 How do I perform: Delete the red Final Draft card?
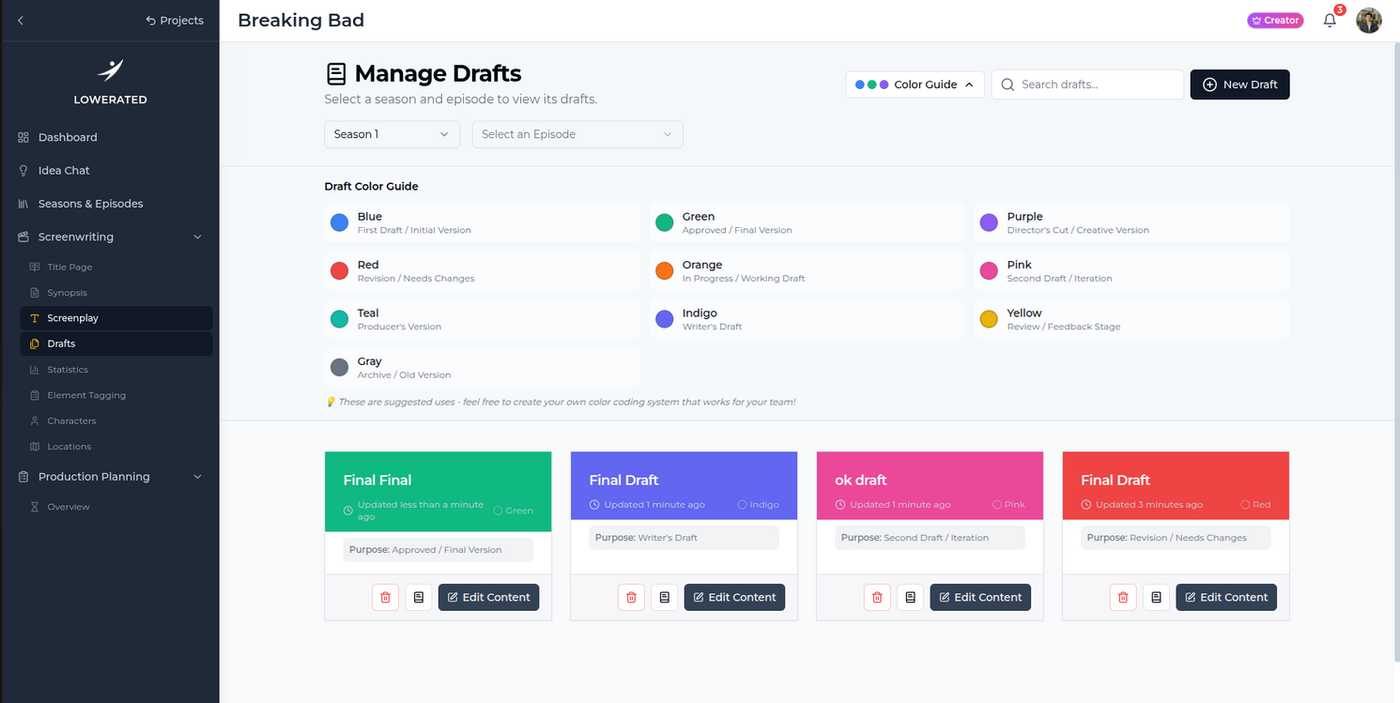[x=1123, y=597]
